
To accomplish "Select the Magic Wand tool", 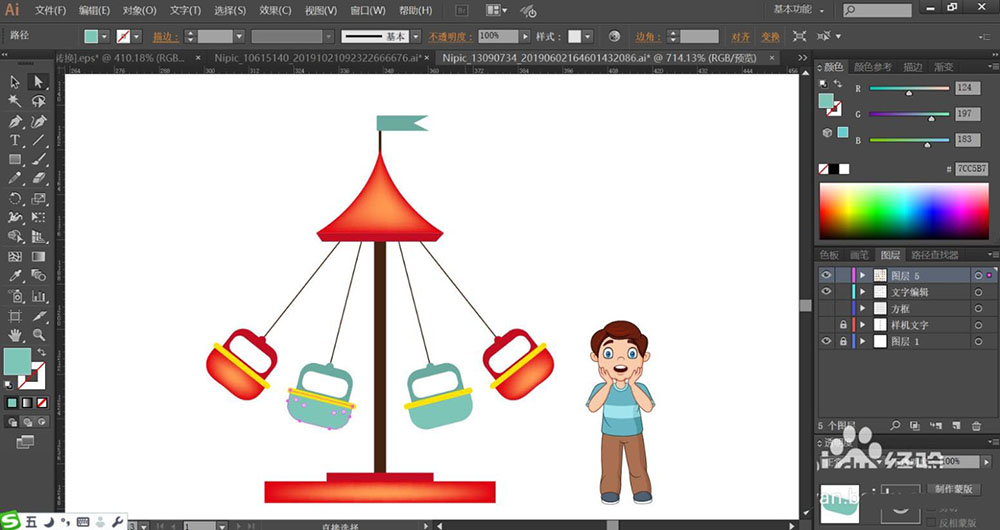I will click(x=15, y=101).
